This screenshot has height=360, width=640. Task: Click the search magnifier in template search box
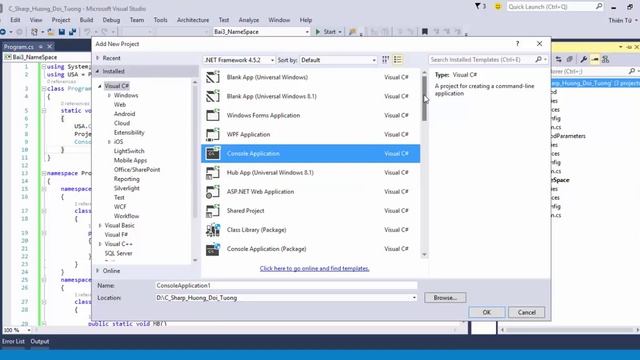538,60
